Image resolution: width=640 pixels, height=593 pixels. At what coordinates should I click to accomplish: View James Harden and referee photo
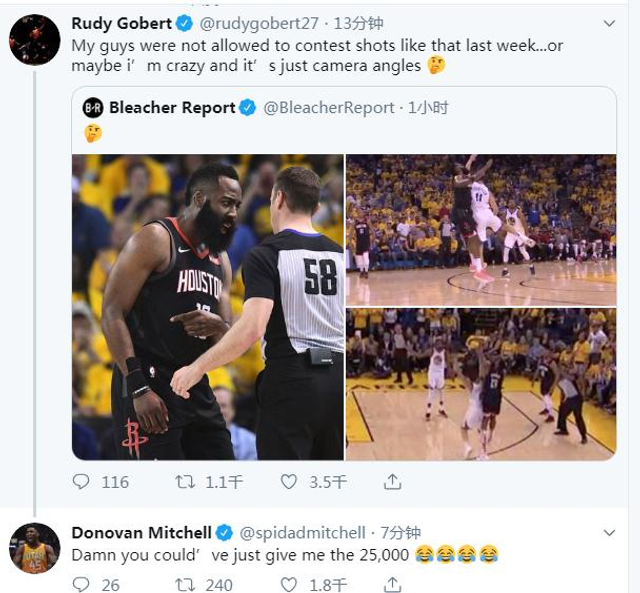[x=207, y=307]
